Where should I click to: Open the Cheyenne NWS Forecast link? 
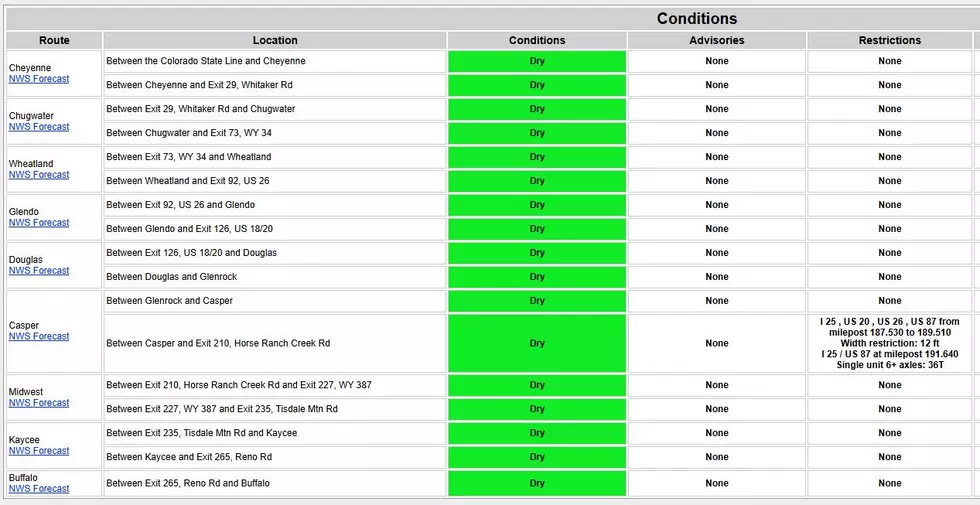(x=39, y=79)
